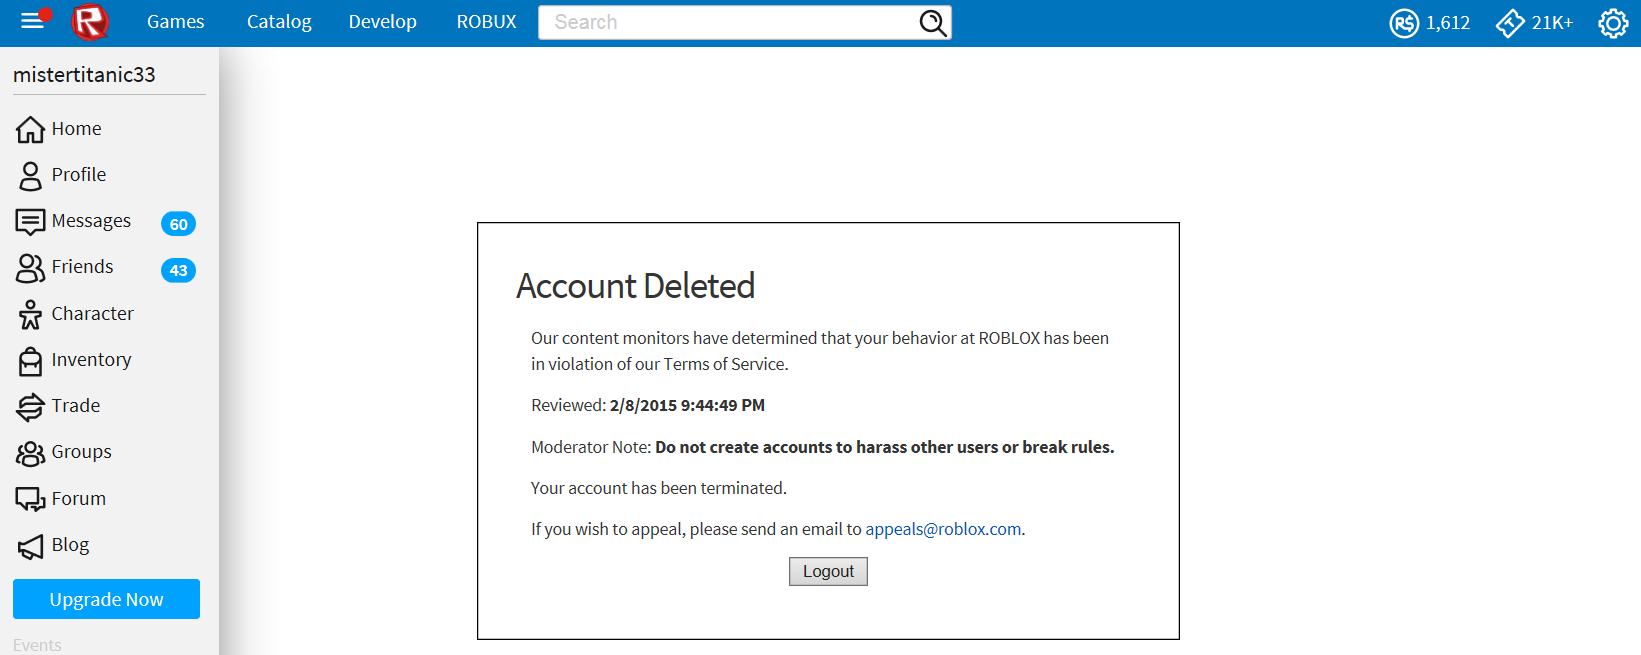Screen dimensions: 1641x655
Task: Open Games in top navigation
Action: point(176,22)
